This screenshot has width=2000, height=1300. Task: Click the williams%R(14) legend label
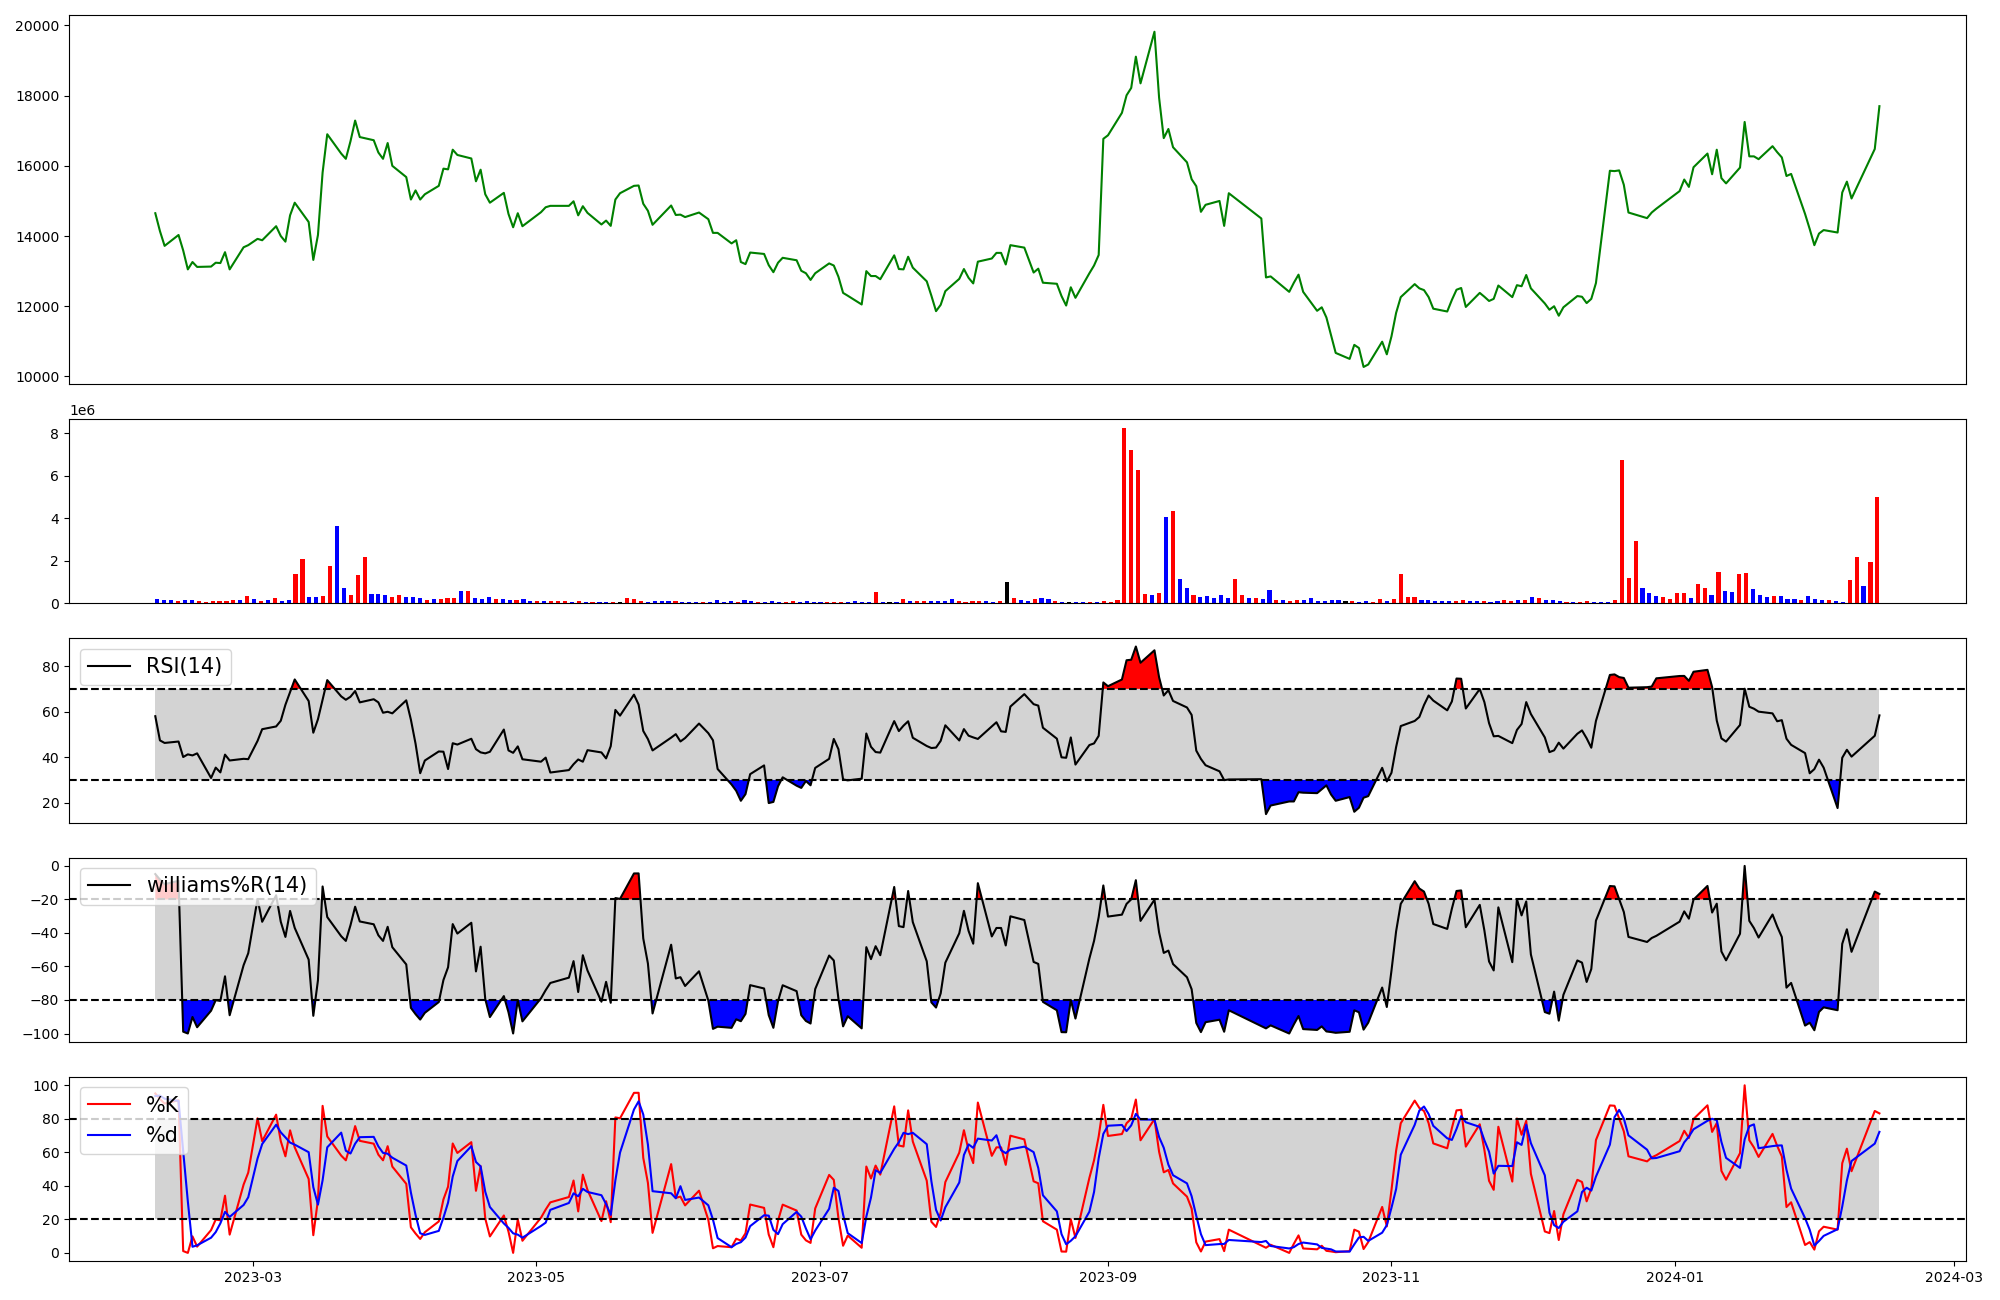[x=227, y=885]
